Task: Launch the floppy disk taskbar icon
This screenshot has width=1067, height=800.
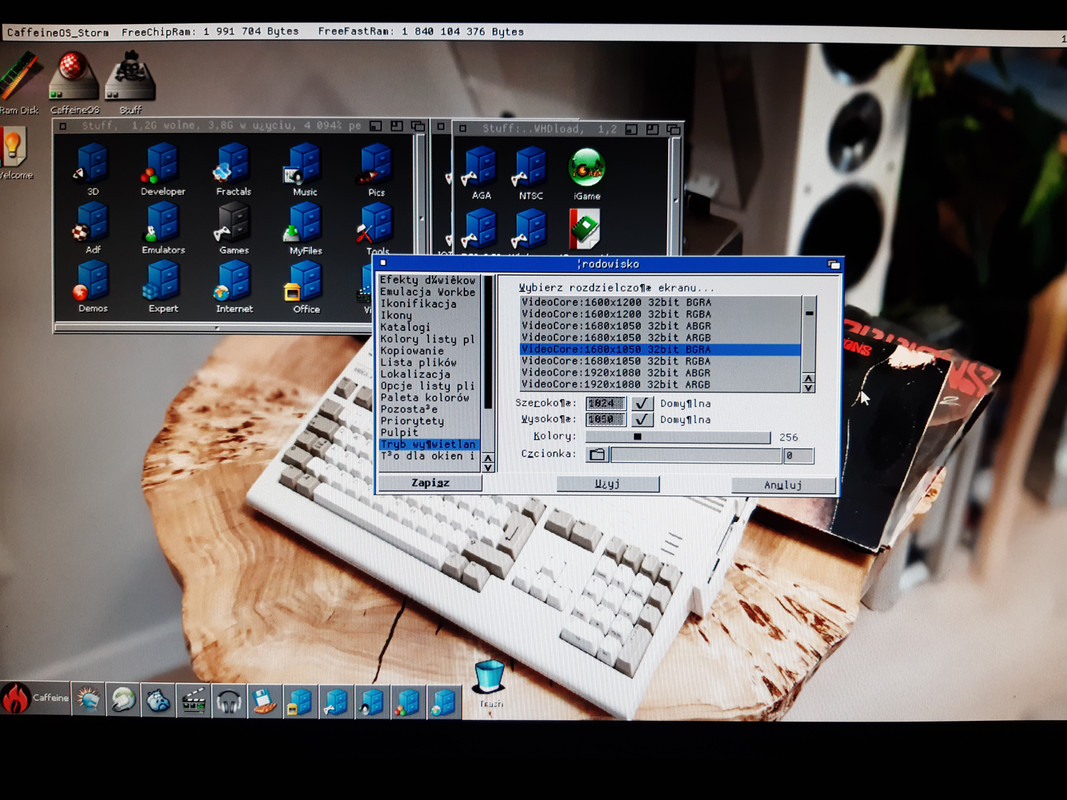Action: [x=264, y=701]
